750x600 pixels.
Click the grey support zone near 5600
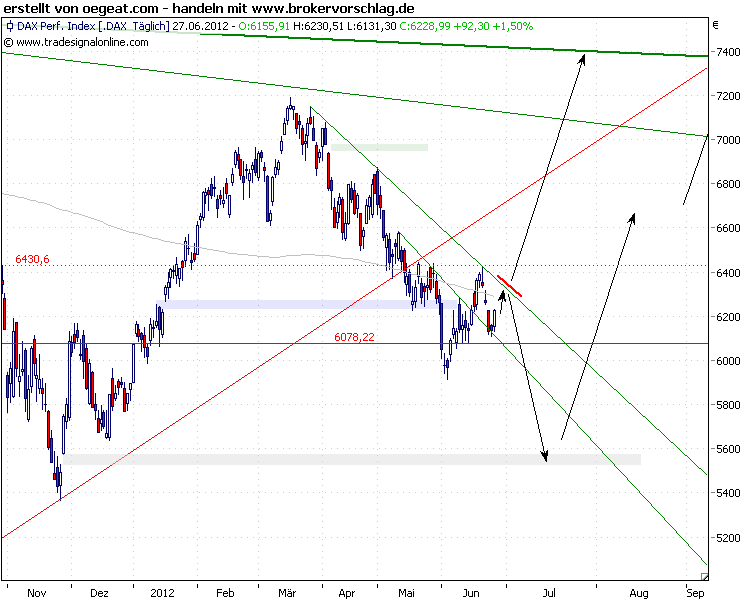click(352, 459)
